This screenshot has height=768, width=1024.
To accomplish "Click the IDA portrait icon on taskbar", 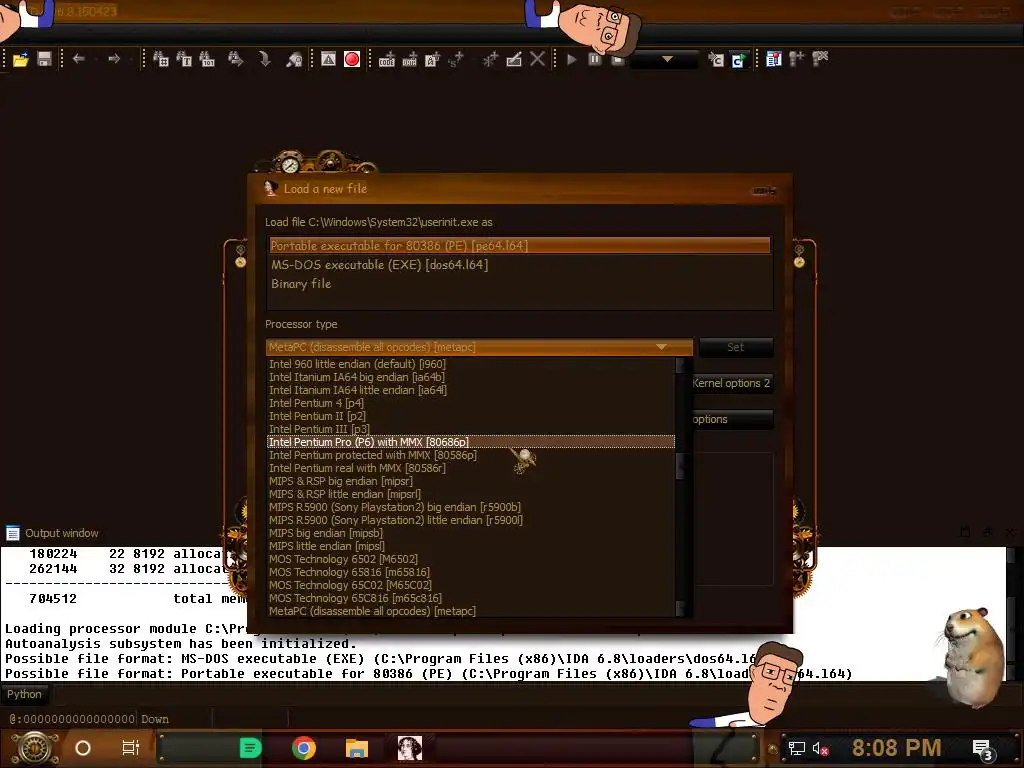I will pos(410,748).
